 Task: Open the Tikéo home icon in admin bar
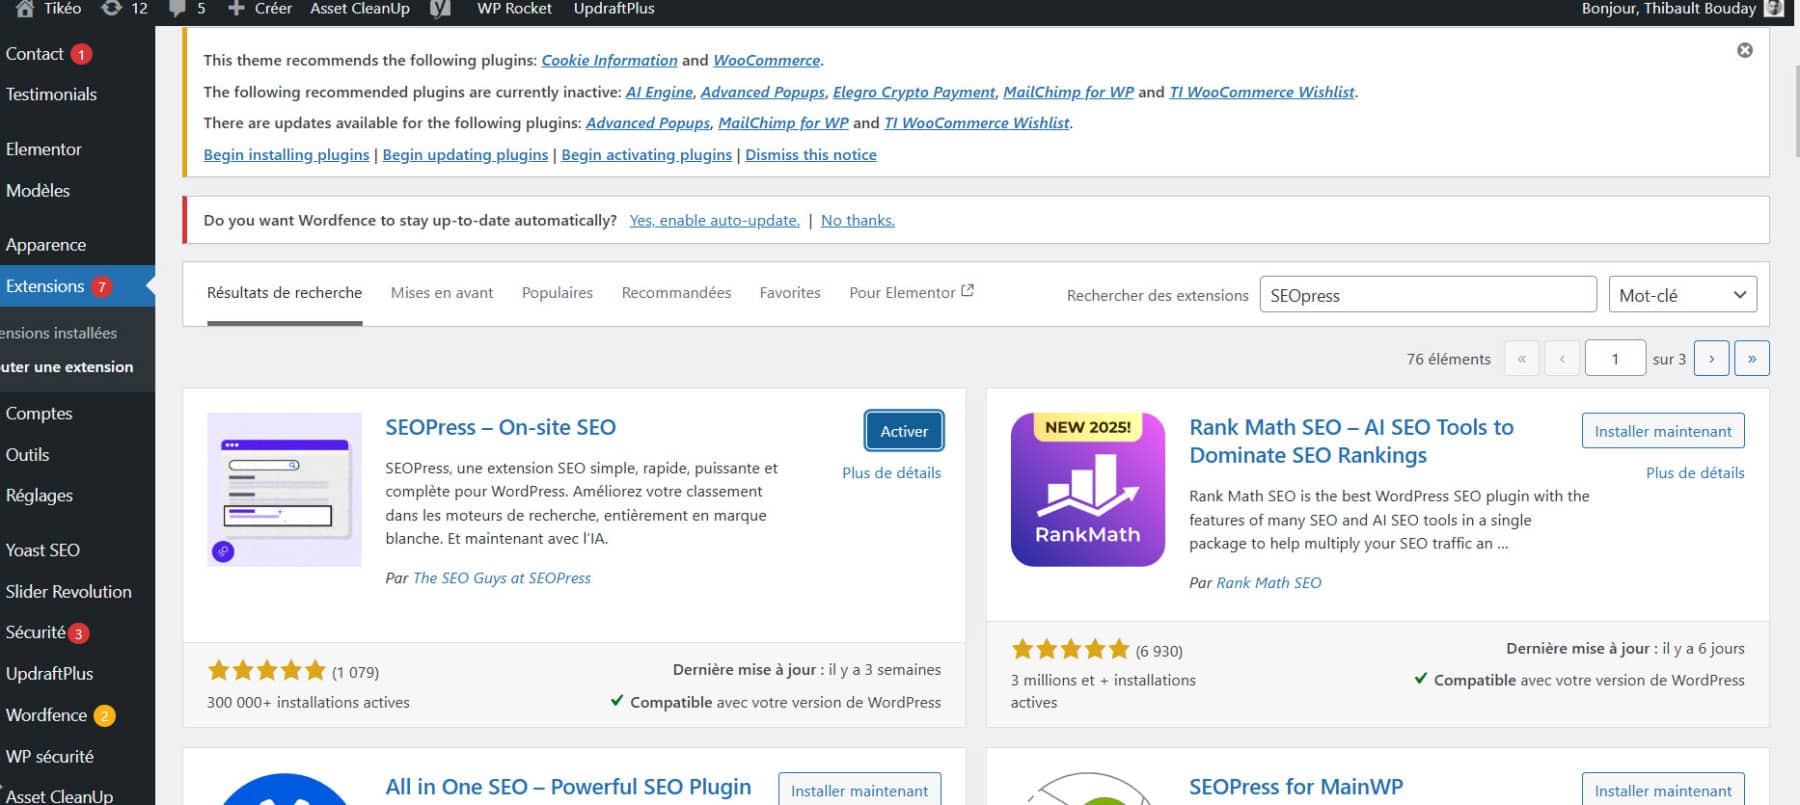pos(25,8)
